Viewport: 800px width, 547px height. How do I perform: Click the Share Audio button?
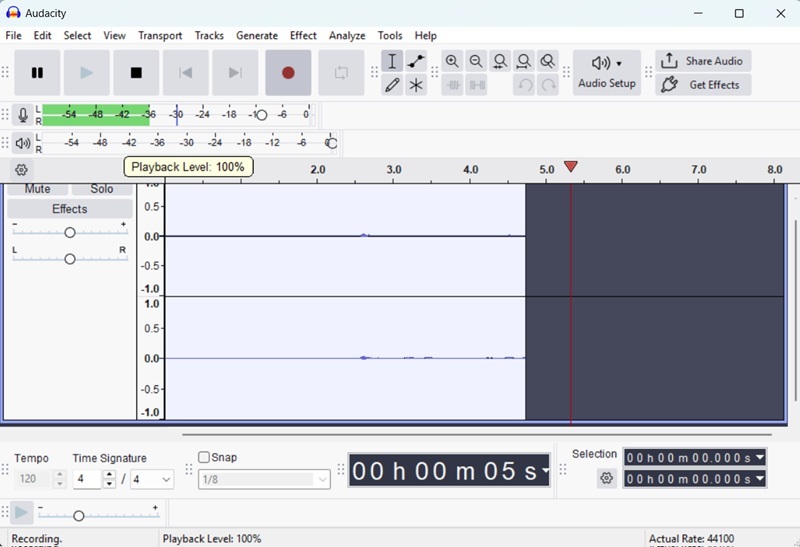[x=703, y=61]
